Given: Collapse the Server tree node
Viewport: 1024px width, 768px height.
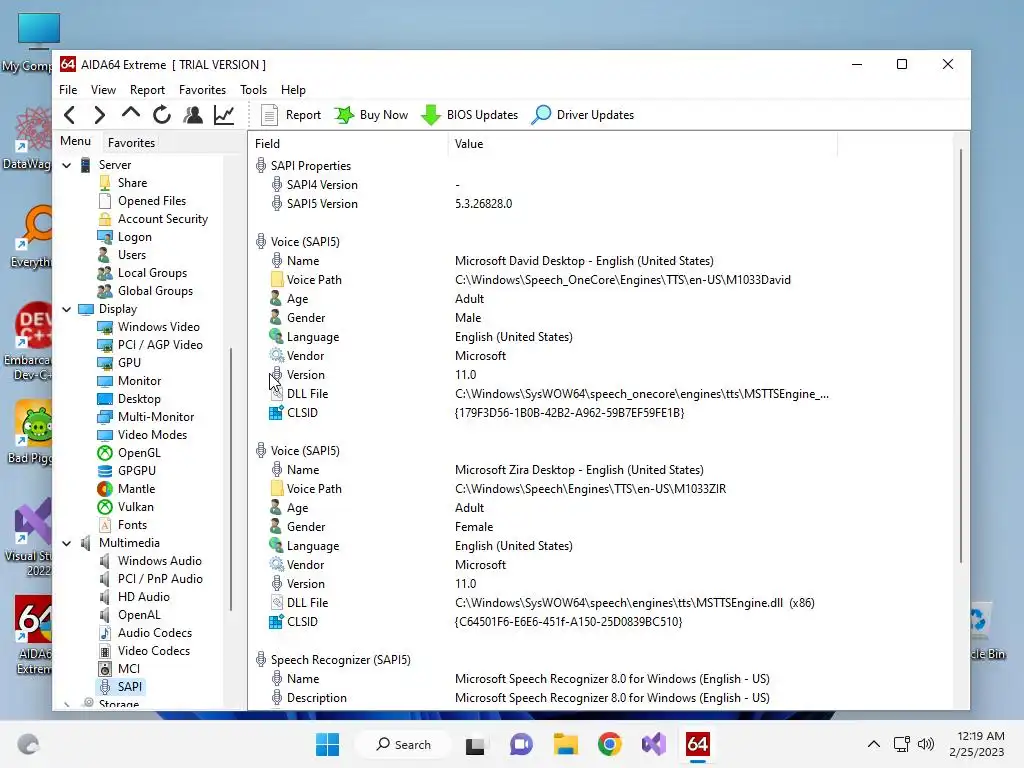Looking at the screenshot, I should tap(67, 165).
